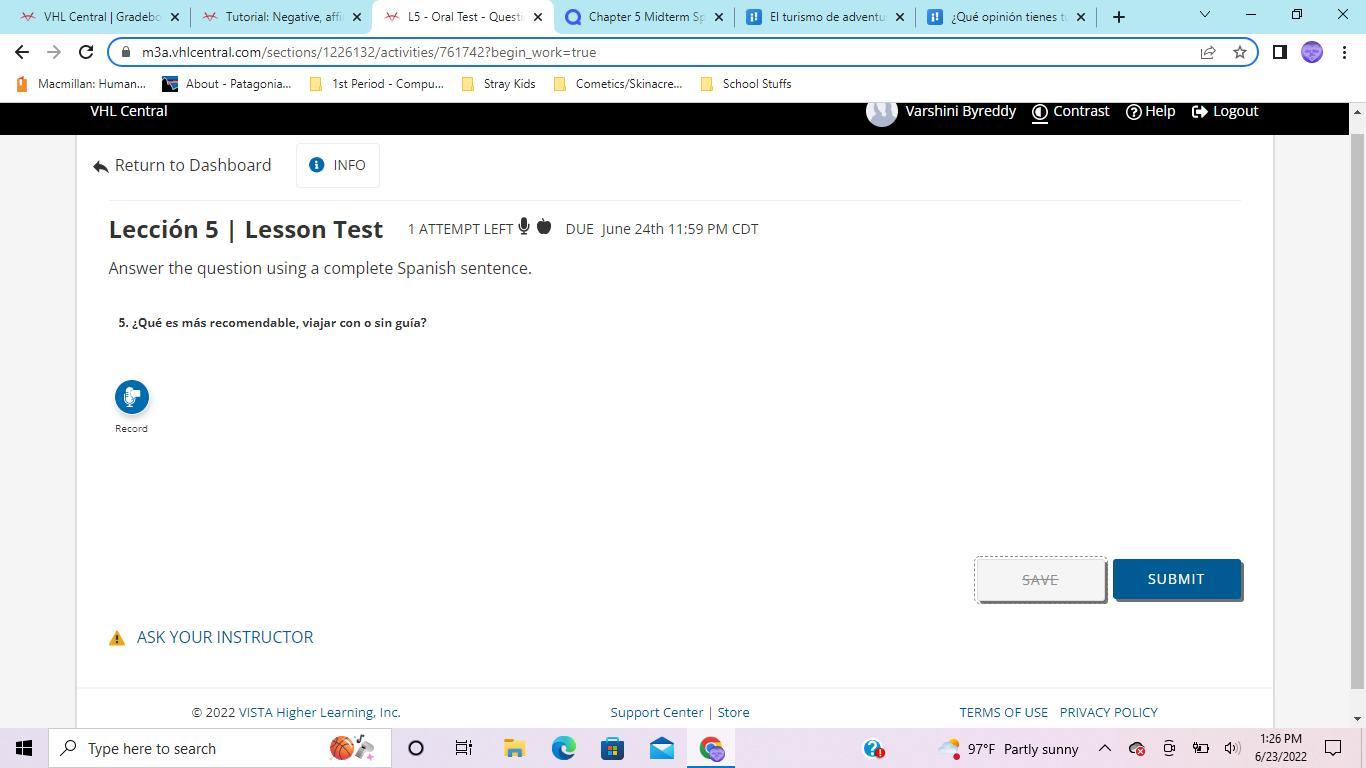This screenshot has width=1366, height=768.
Task: Open Mail app from taskbar
Action: click(x=662, y=748)
